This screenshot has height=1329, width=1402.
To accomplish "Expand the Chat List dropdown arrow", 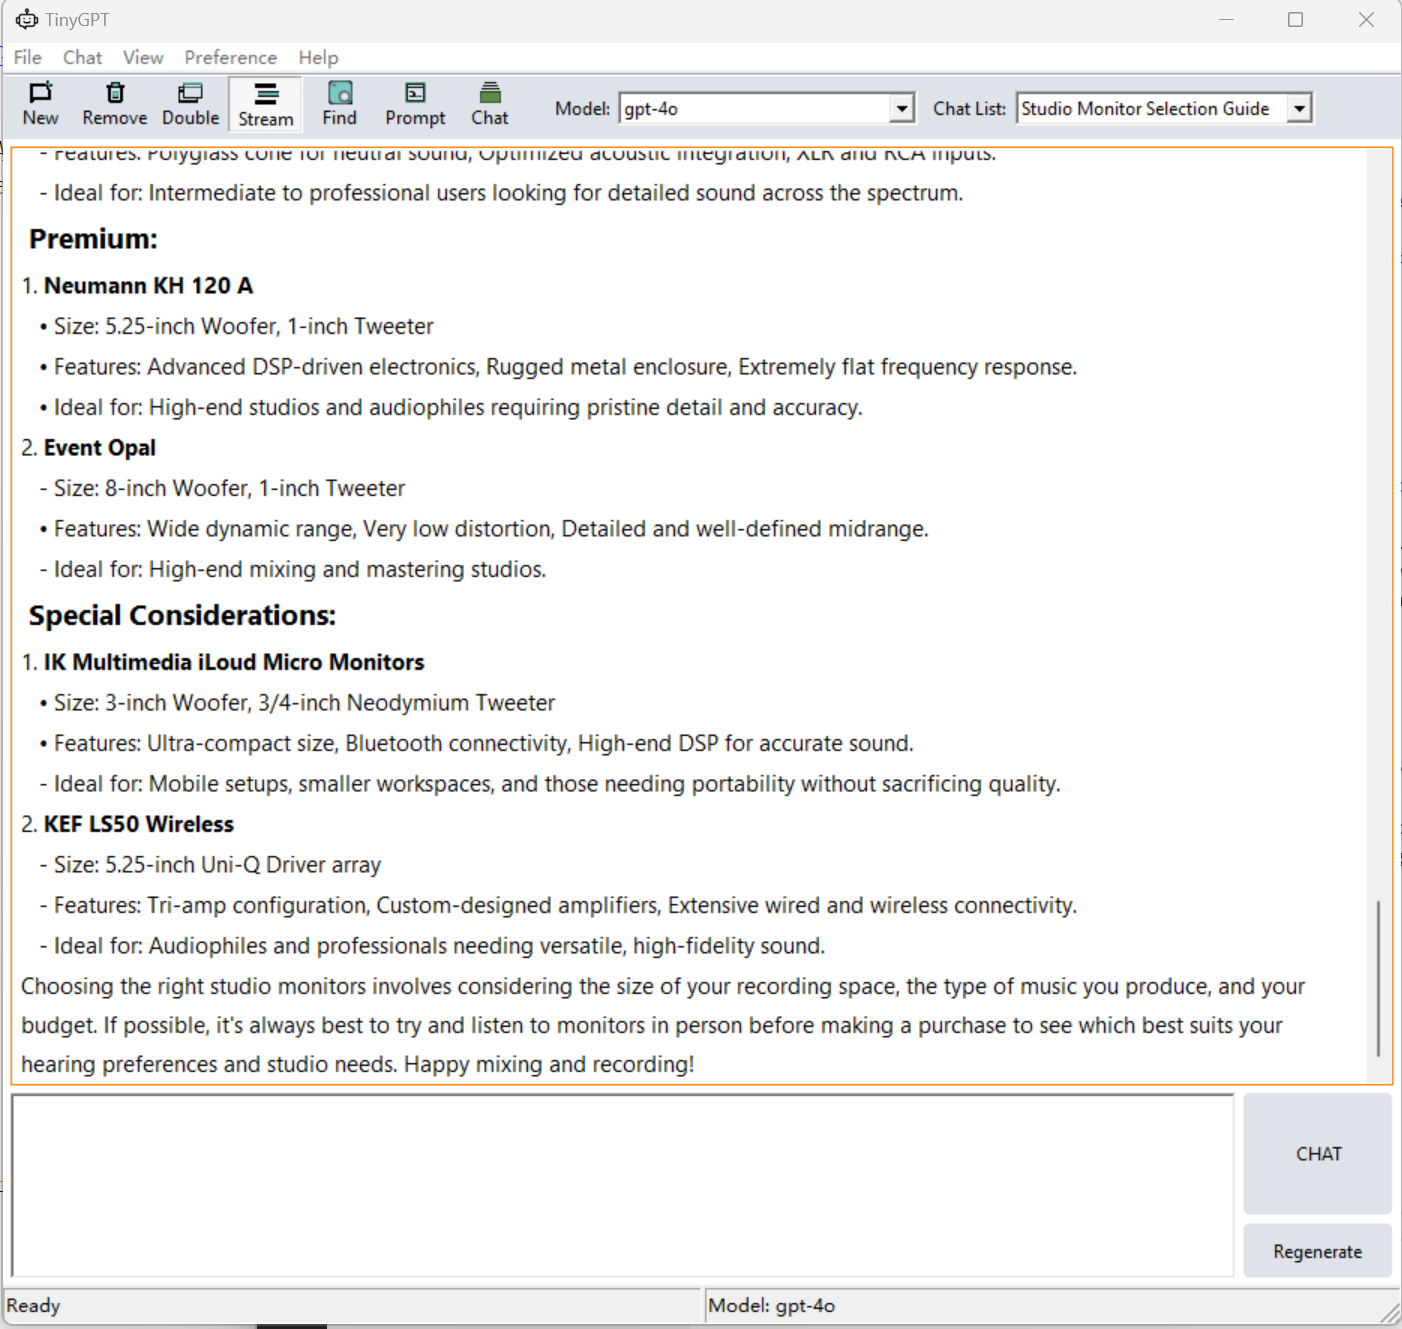I will pyautogui.click(x=1299, y=108).
